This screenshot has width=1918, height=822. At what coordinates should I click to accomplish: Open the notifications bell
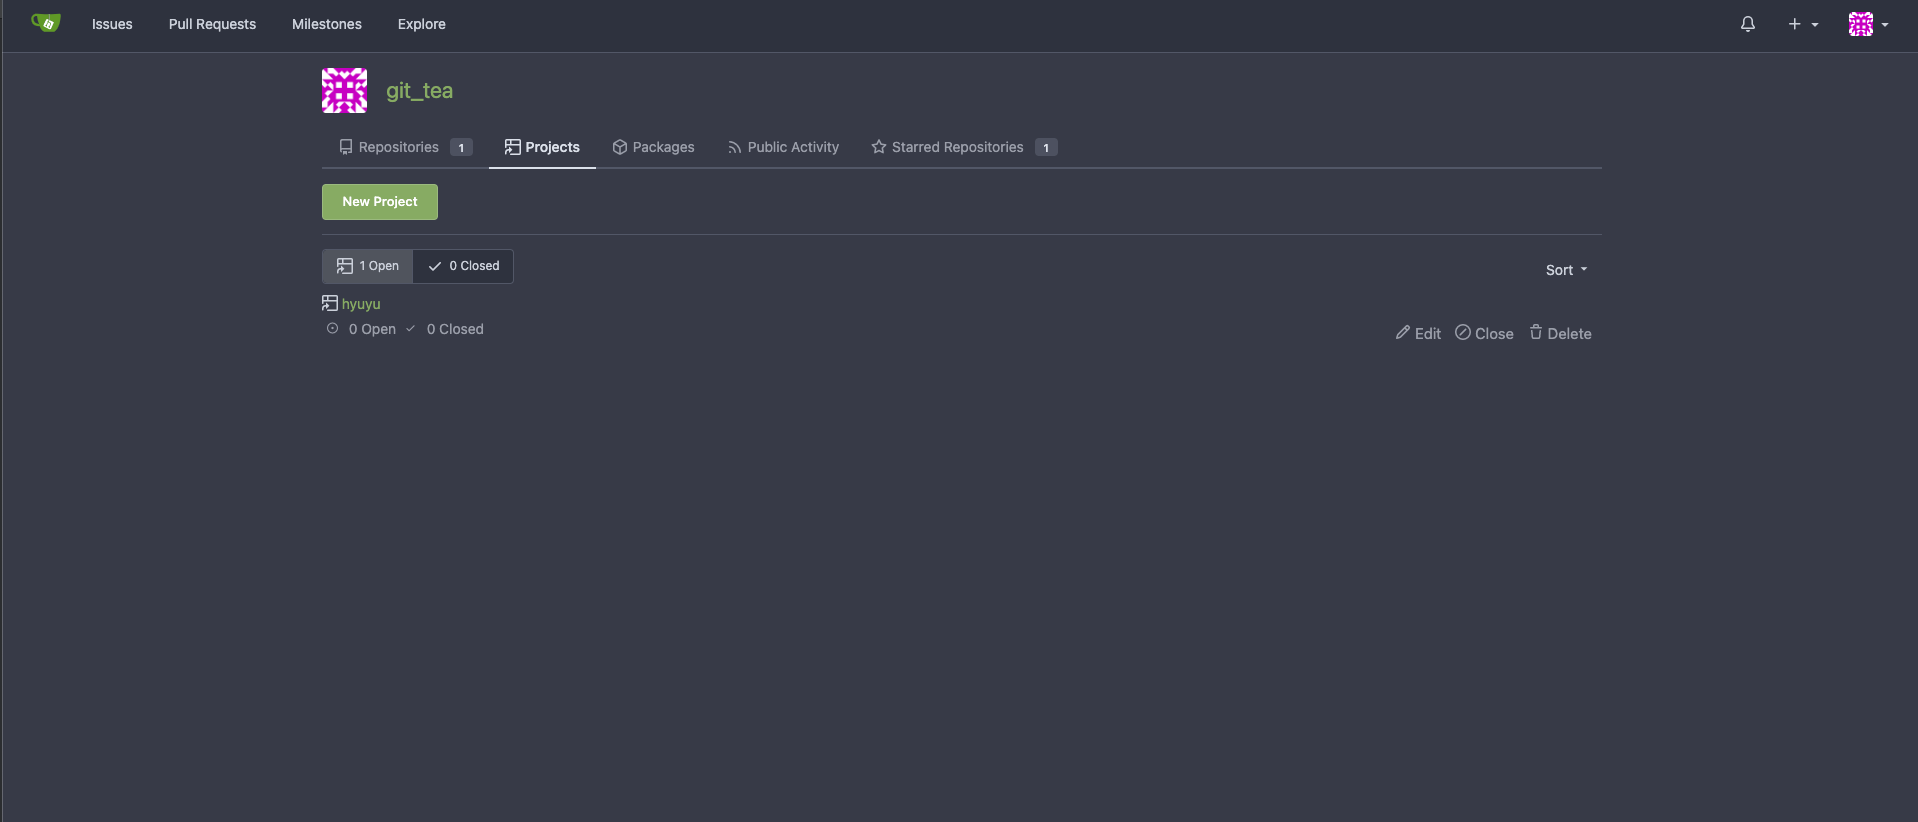[x=1748, y=24]
